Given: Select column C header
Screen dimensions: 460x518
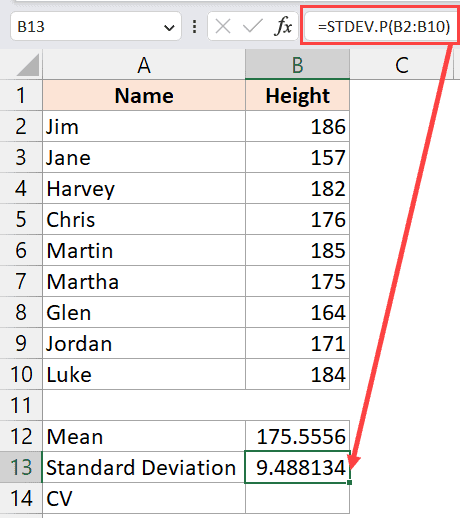Looking at the screenshot, I should pyautogui.click(x=402, y=65).
